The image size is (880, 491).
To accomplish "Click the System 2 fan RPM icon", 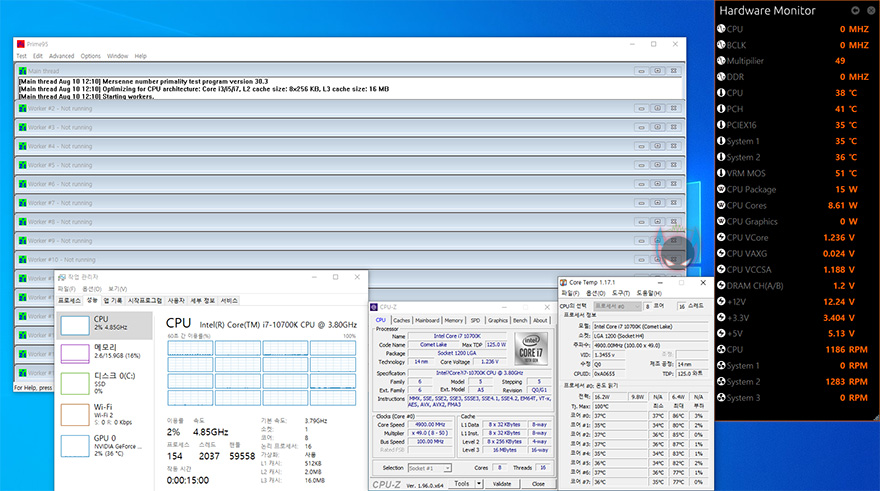I will click(x=721, y=382).
